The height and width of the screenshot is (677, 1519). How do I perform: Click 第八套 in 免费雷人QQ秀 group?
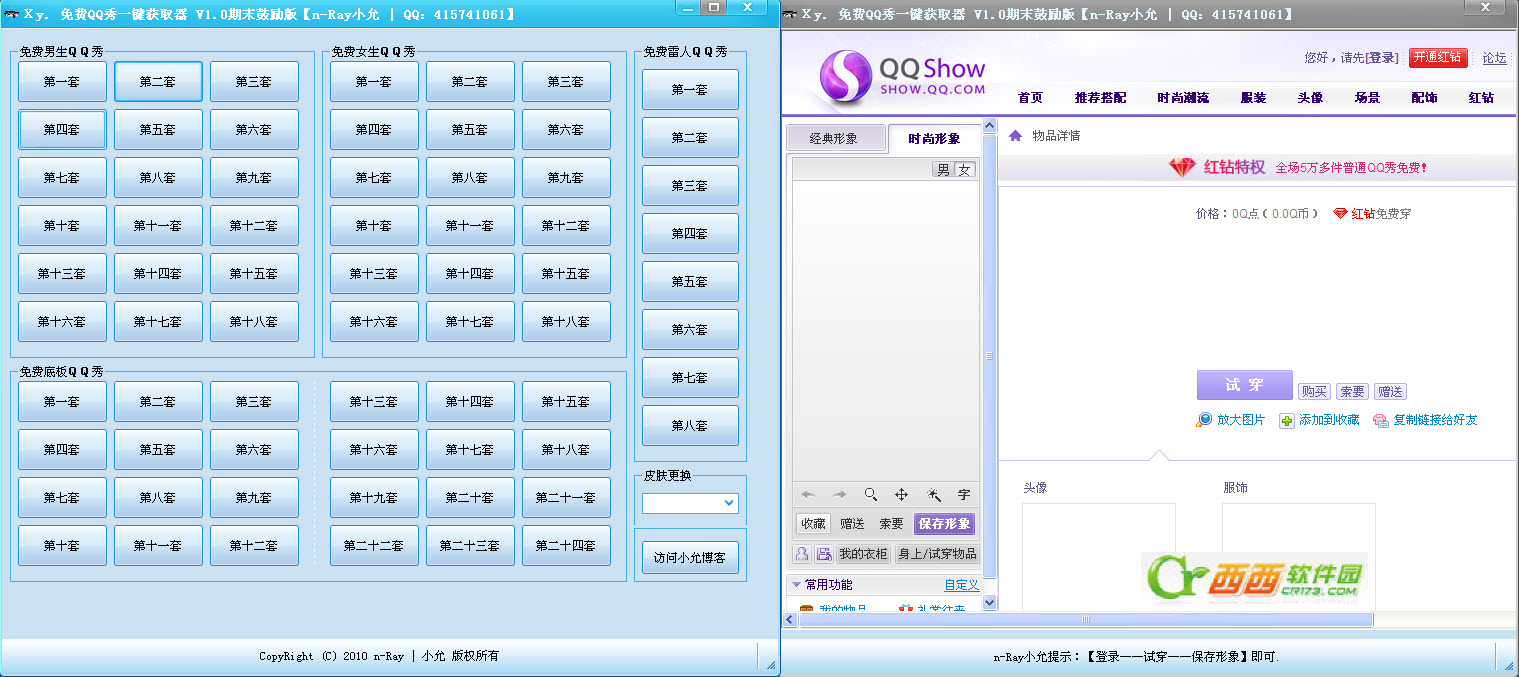690,425
